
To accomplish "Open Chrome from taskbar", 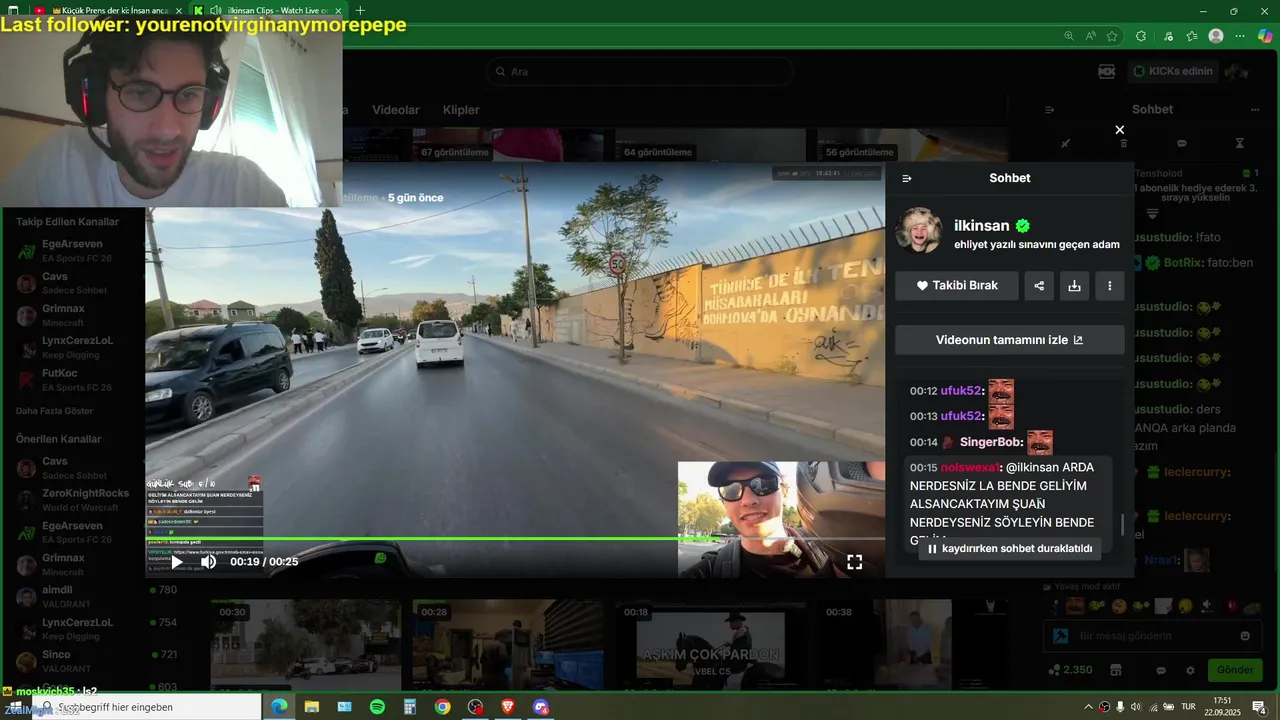I will (442, 707).
